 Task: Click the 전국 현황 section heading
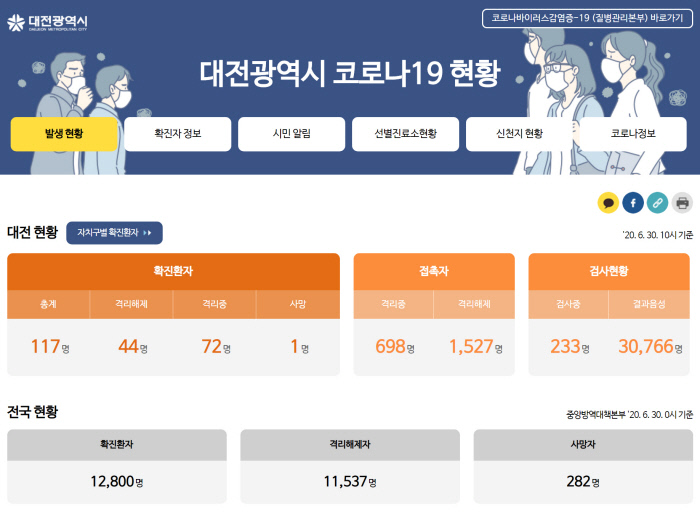click(33, 412)
